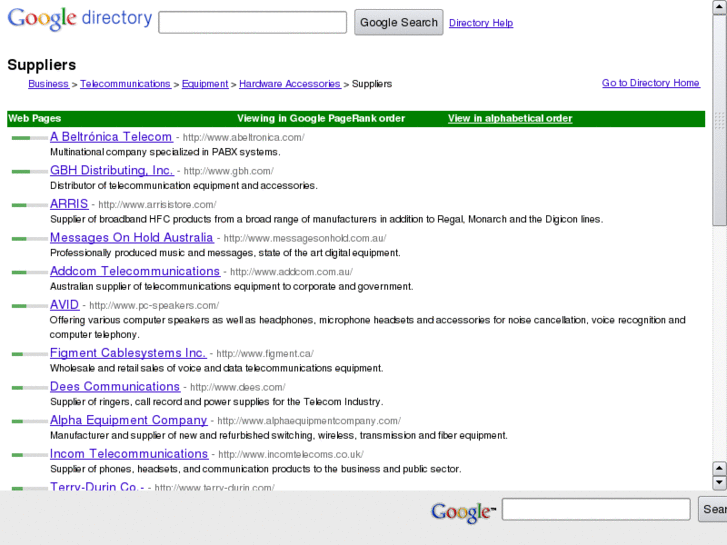
Task: Click the lower scrollbar up arrow
Action: [x=719, y=468]
